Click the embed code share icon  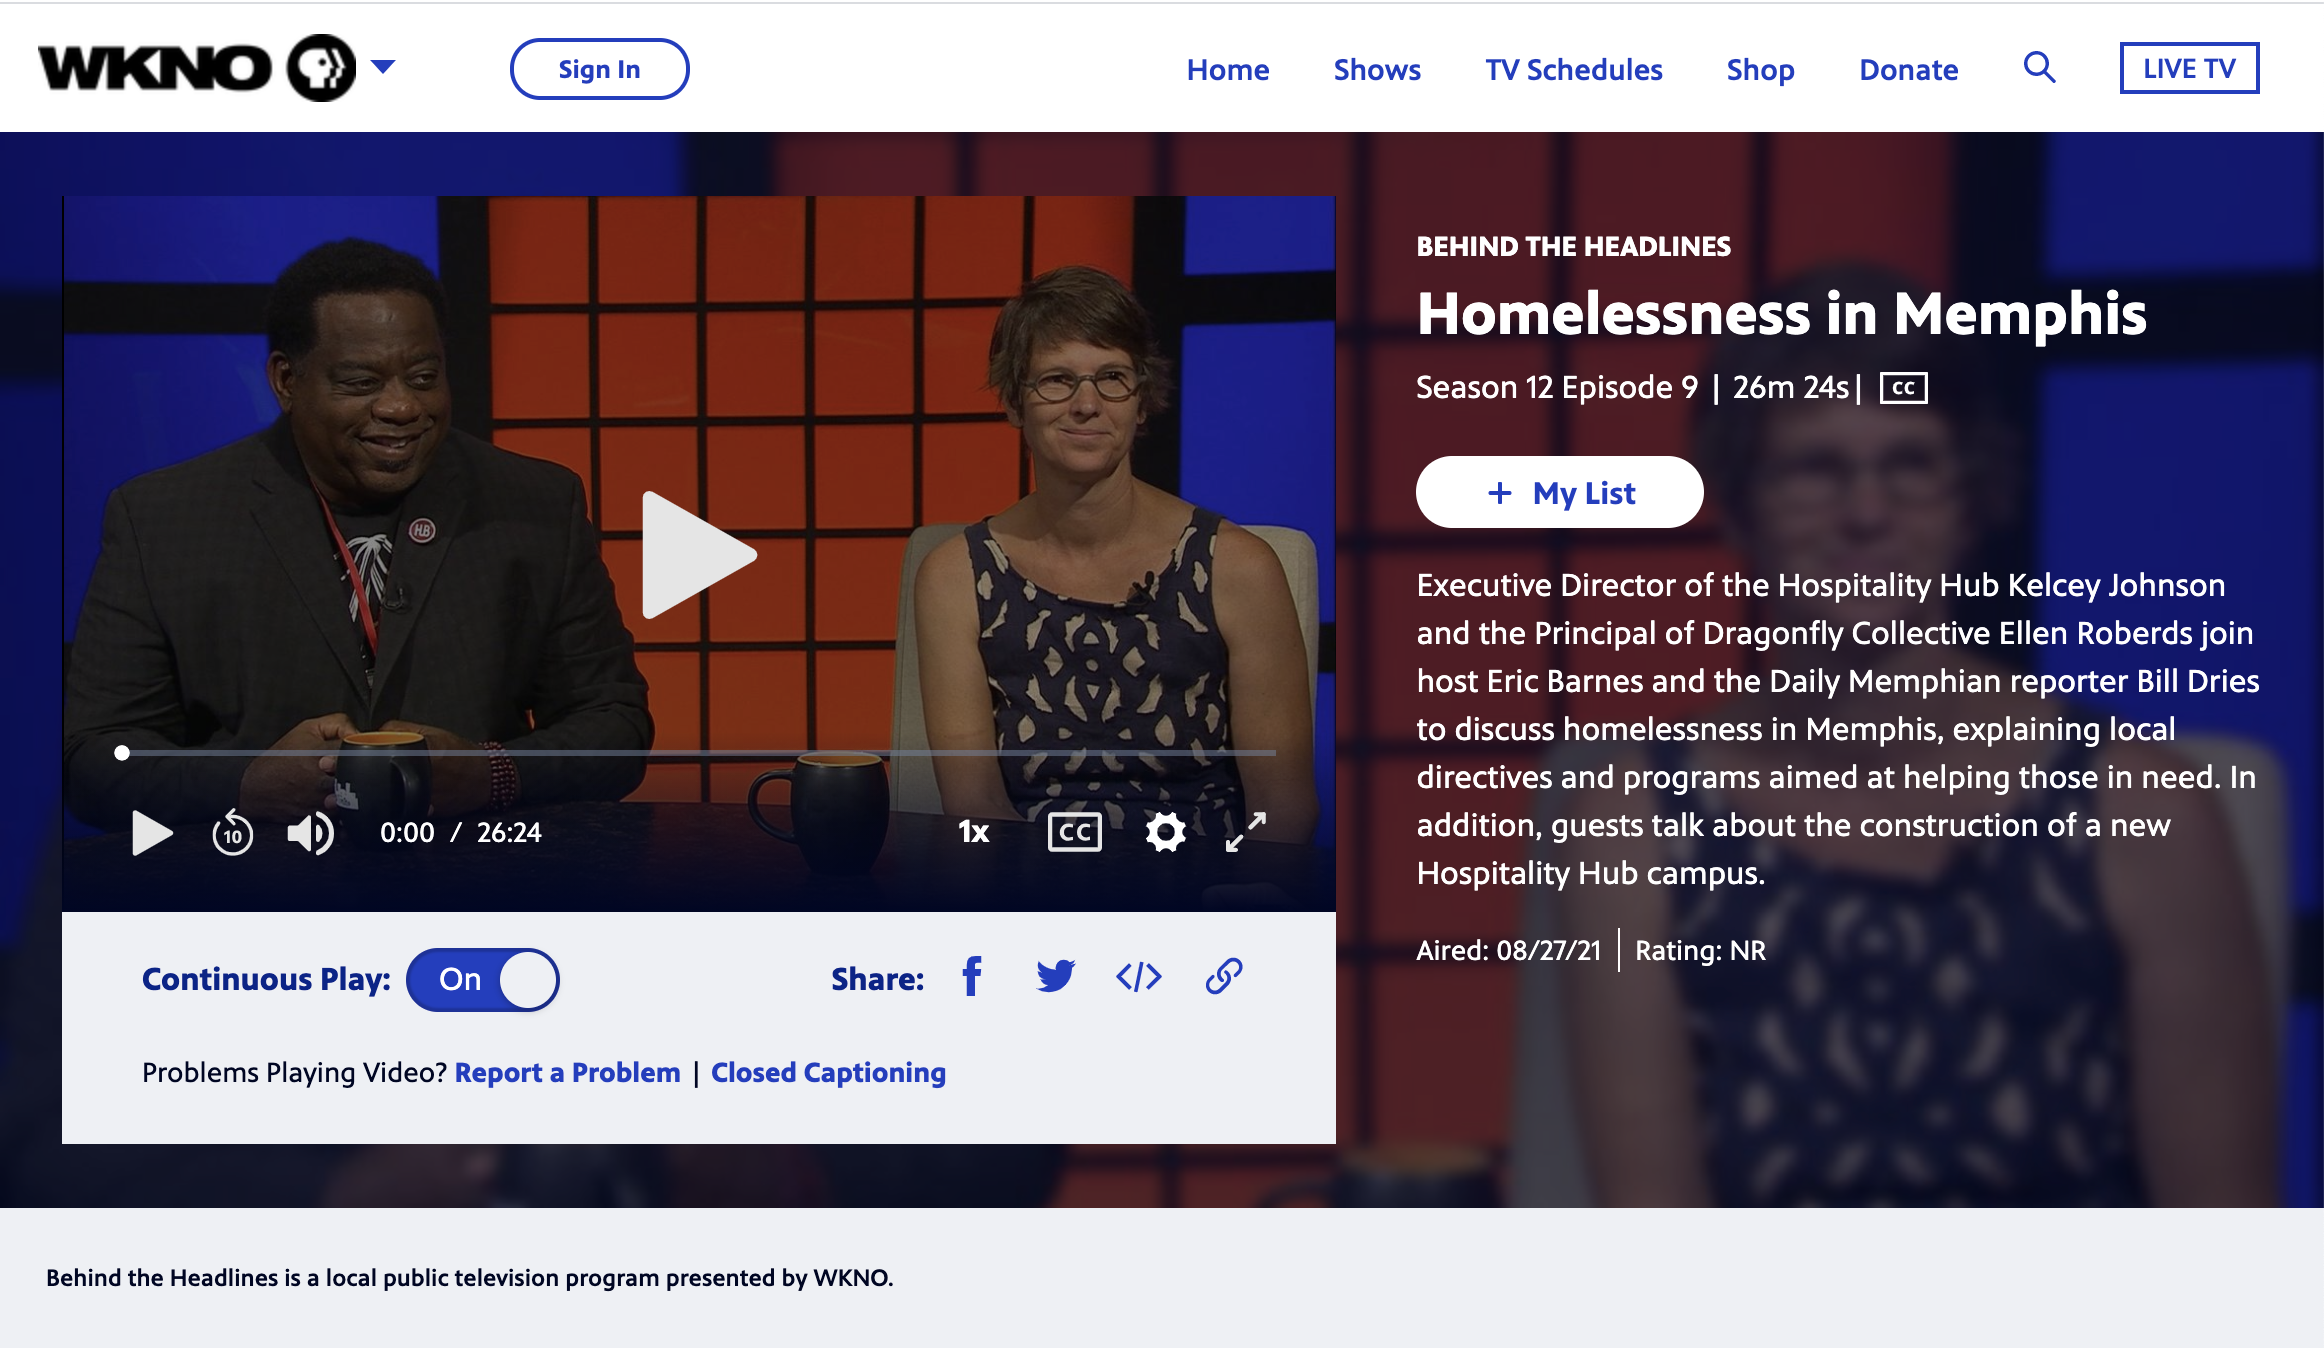1140,976
